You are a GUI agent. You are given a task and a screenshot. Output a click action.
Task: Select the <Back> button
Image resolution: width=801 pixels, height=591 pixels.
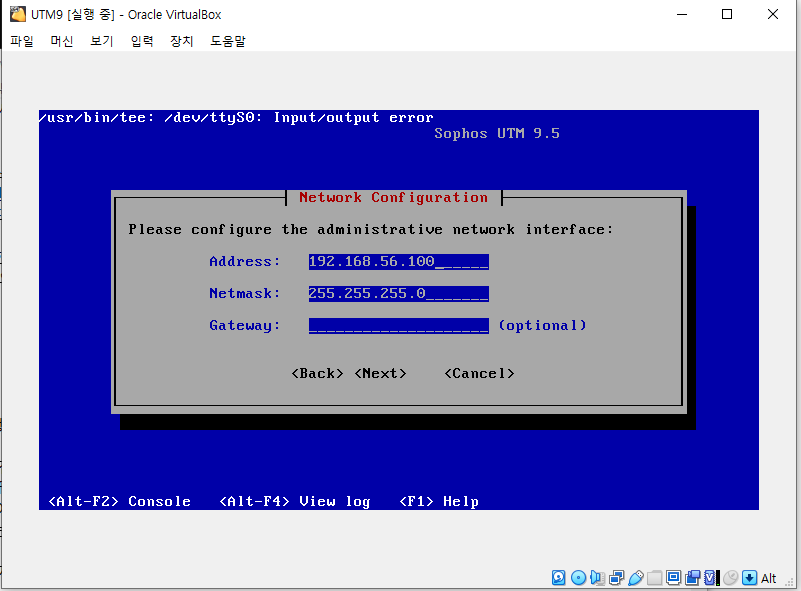(x=317, y=373)
